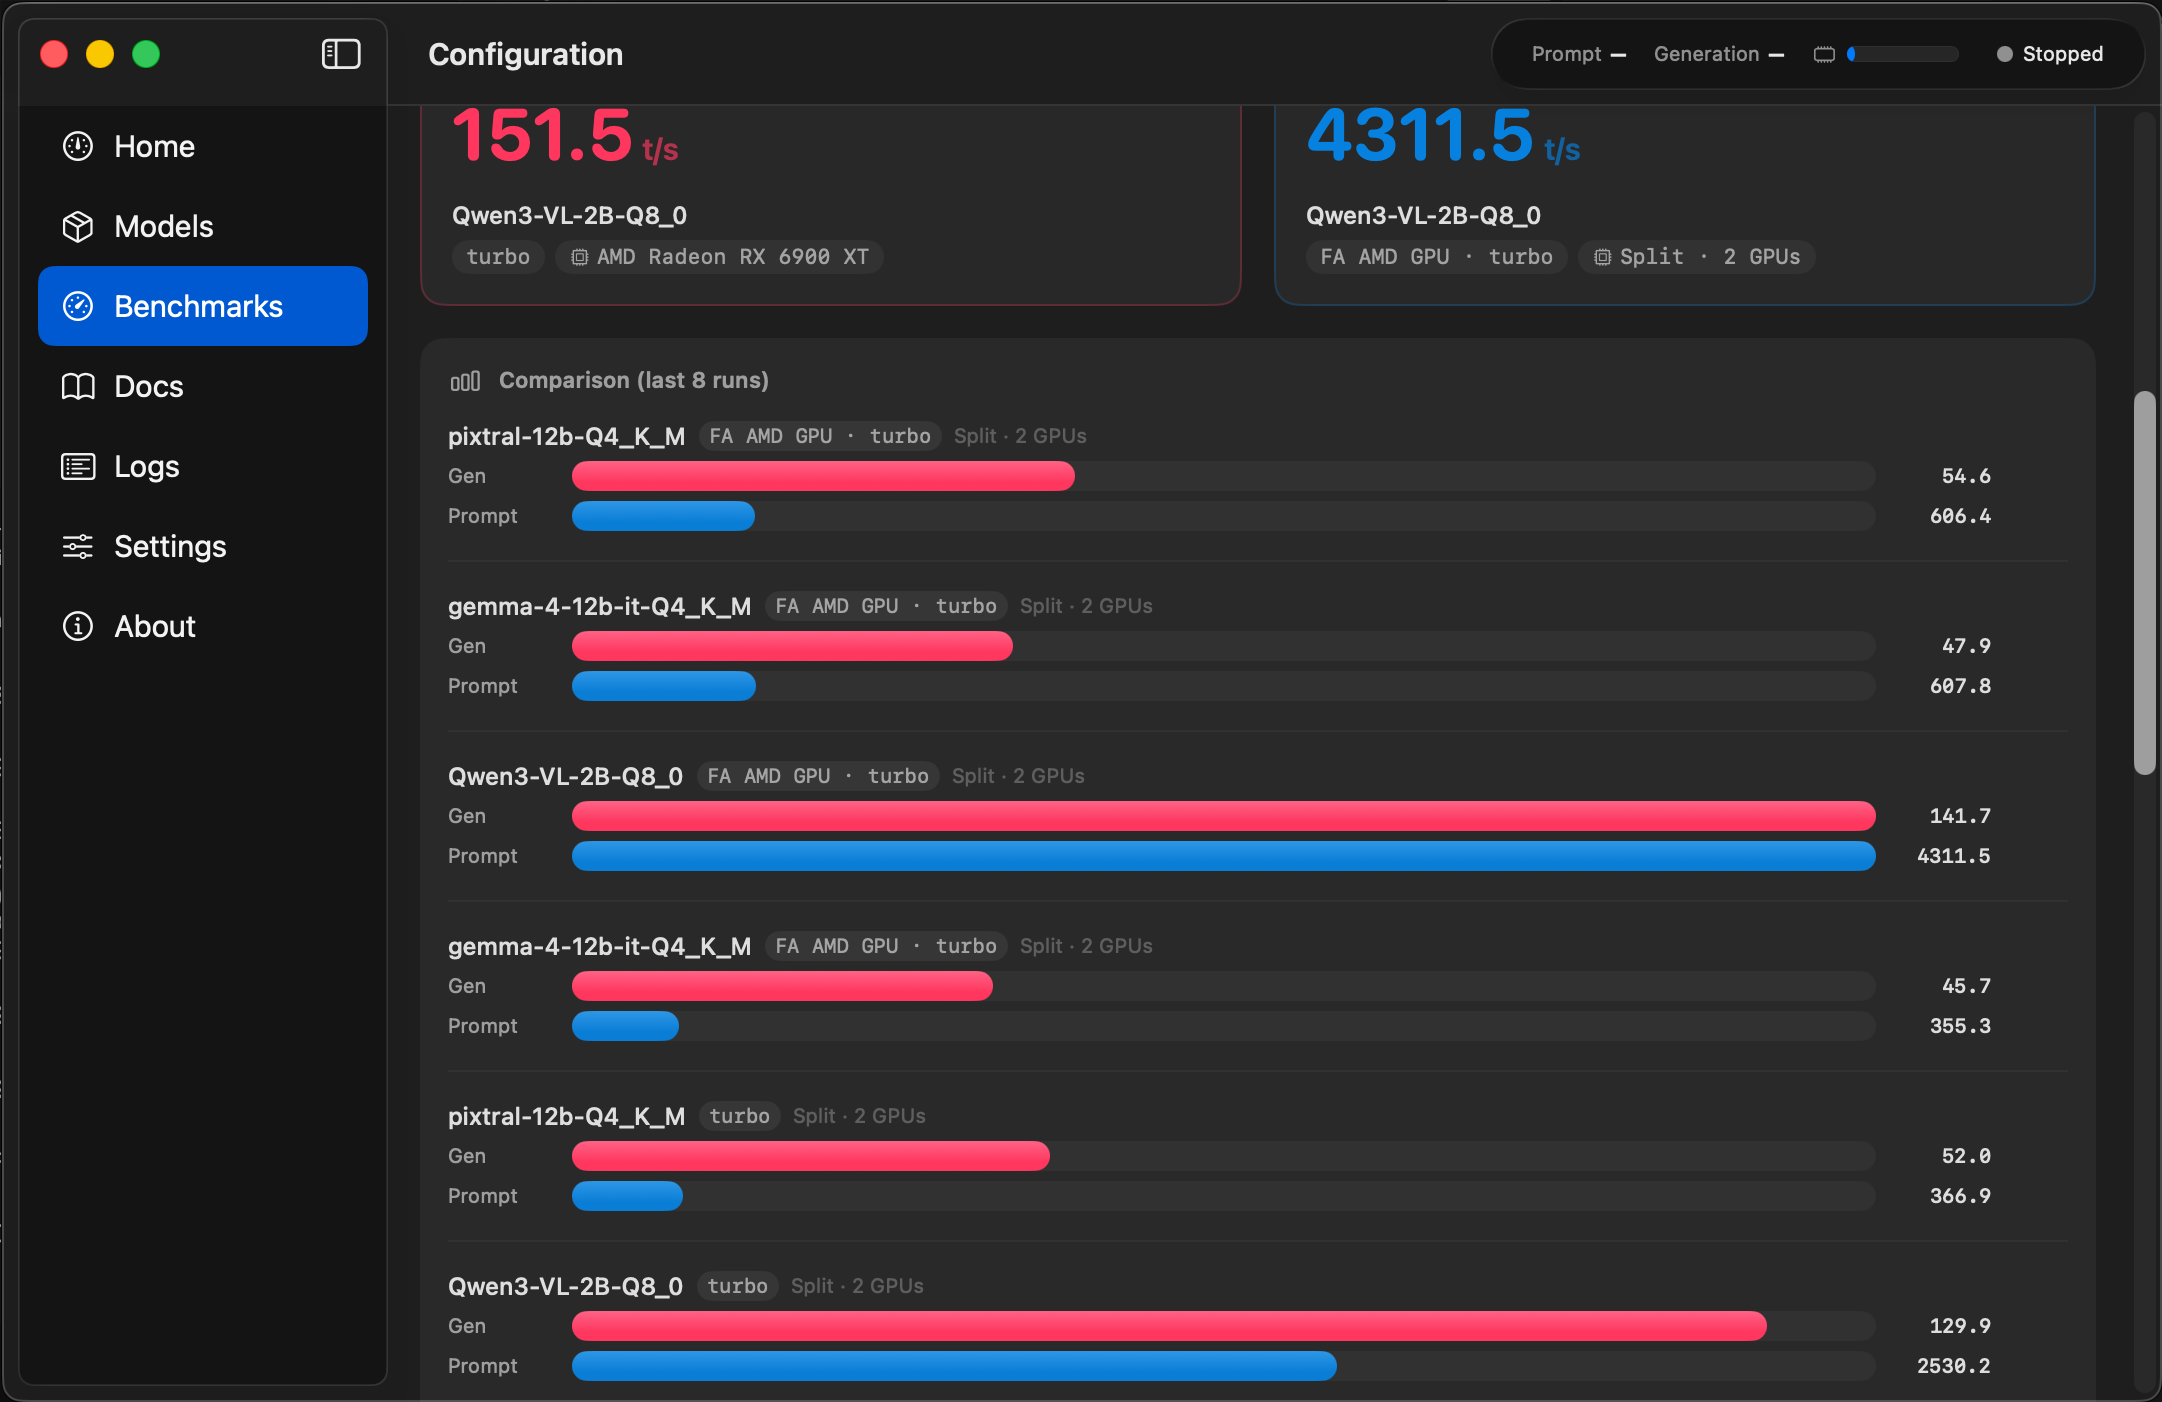The height and width of the screenshot is (1402, 2162).
Task: Click the Home gauge icon
Action: [x=78, y=146]
